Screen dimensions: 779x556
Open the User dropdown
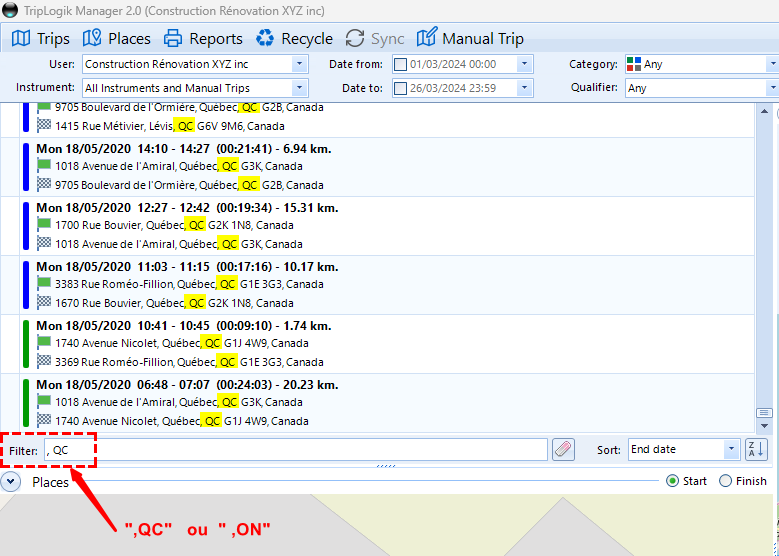tap(299, 64)
